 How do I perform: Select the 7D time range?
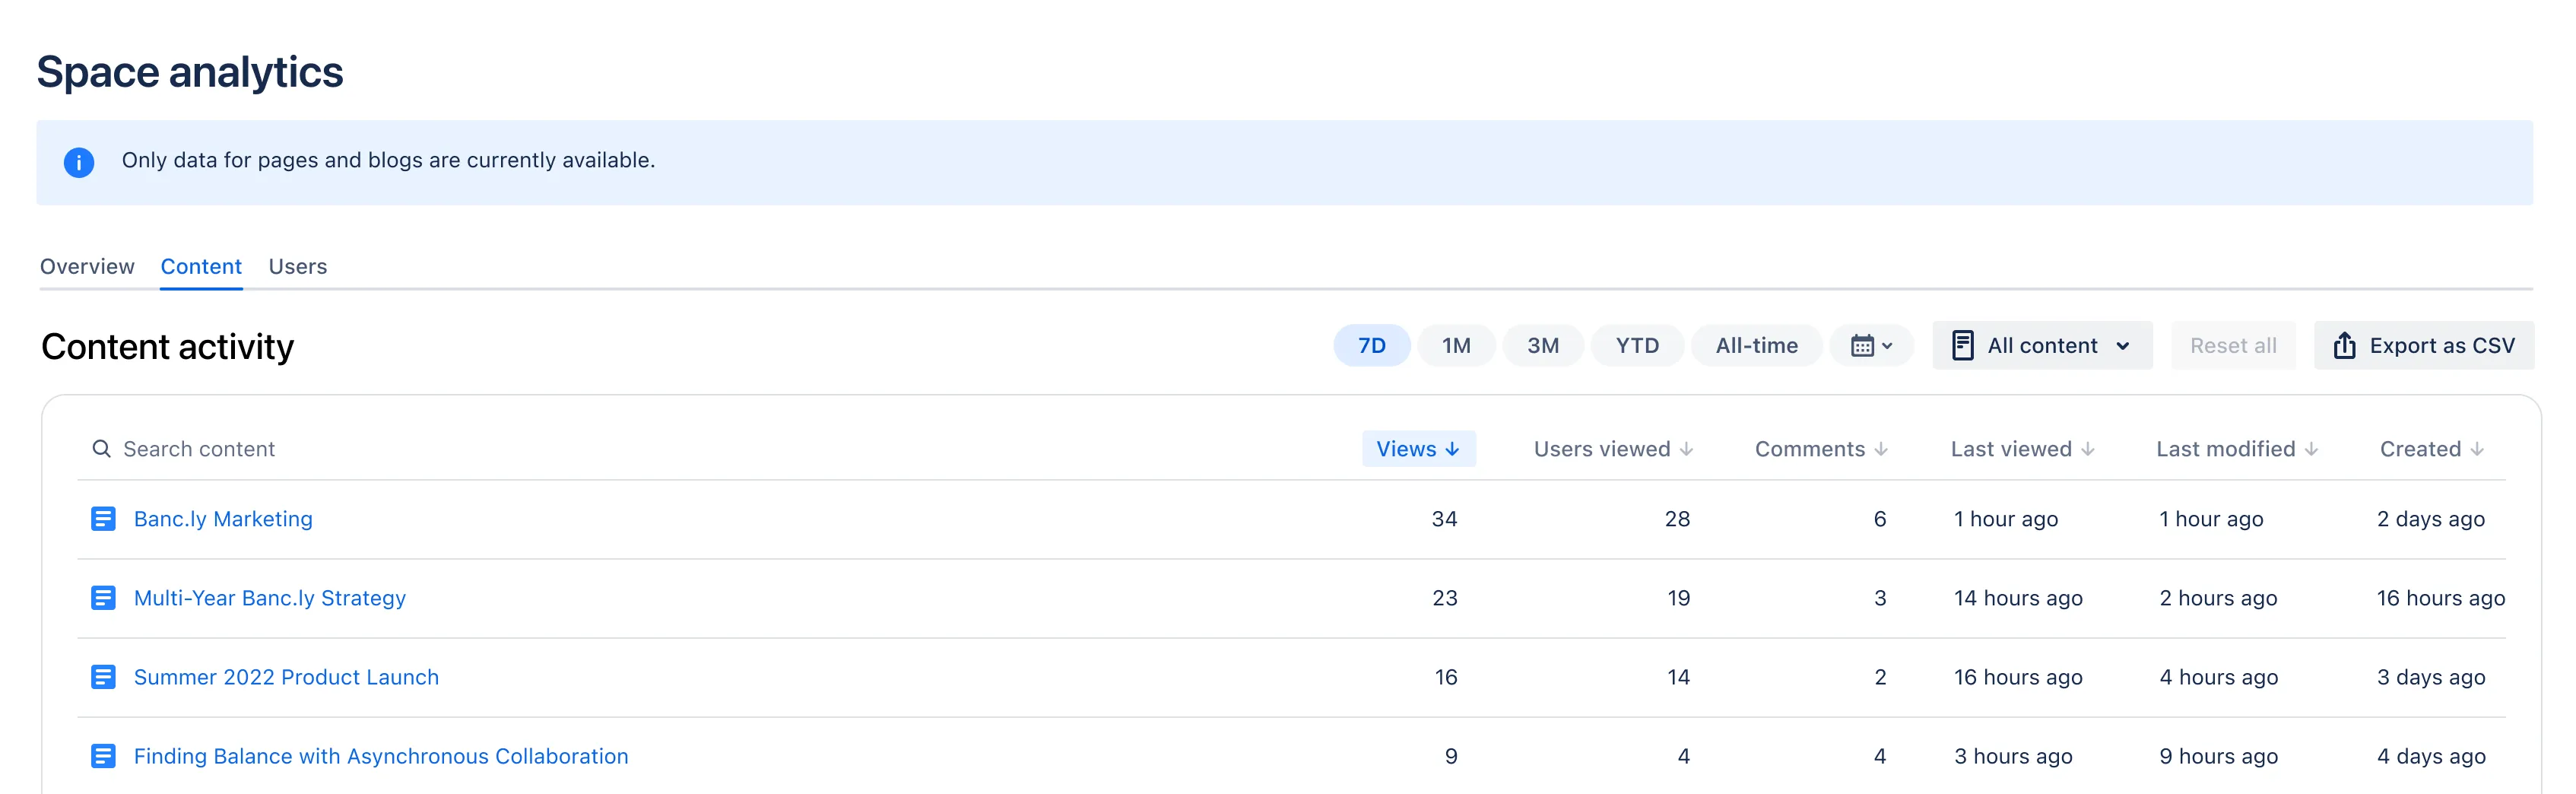click(1372, 346)
